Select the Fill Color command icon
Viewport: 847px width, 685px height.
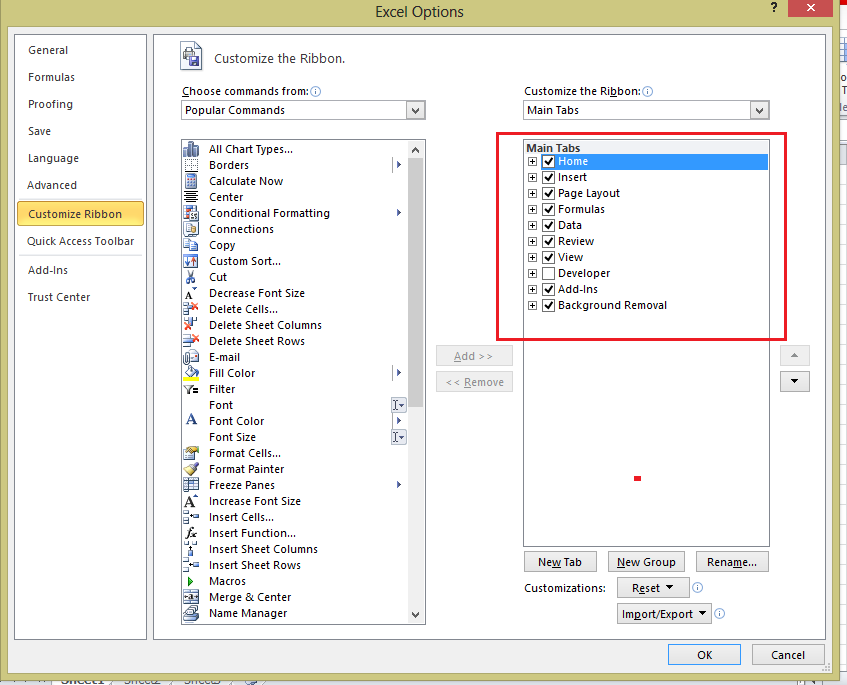192,373
